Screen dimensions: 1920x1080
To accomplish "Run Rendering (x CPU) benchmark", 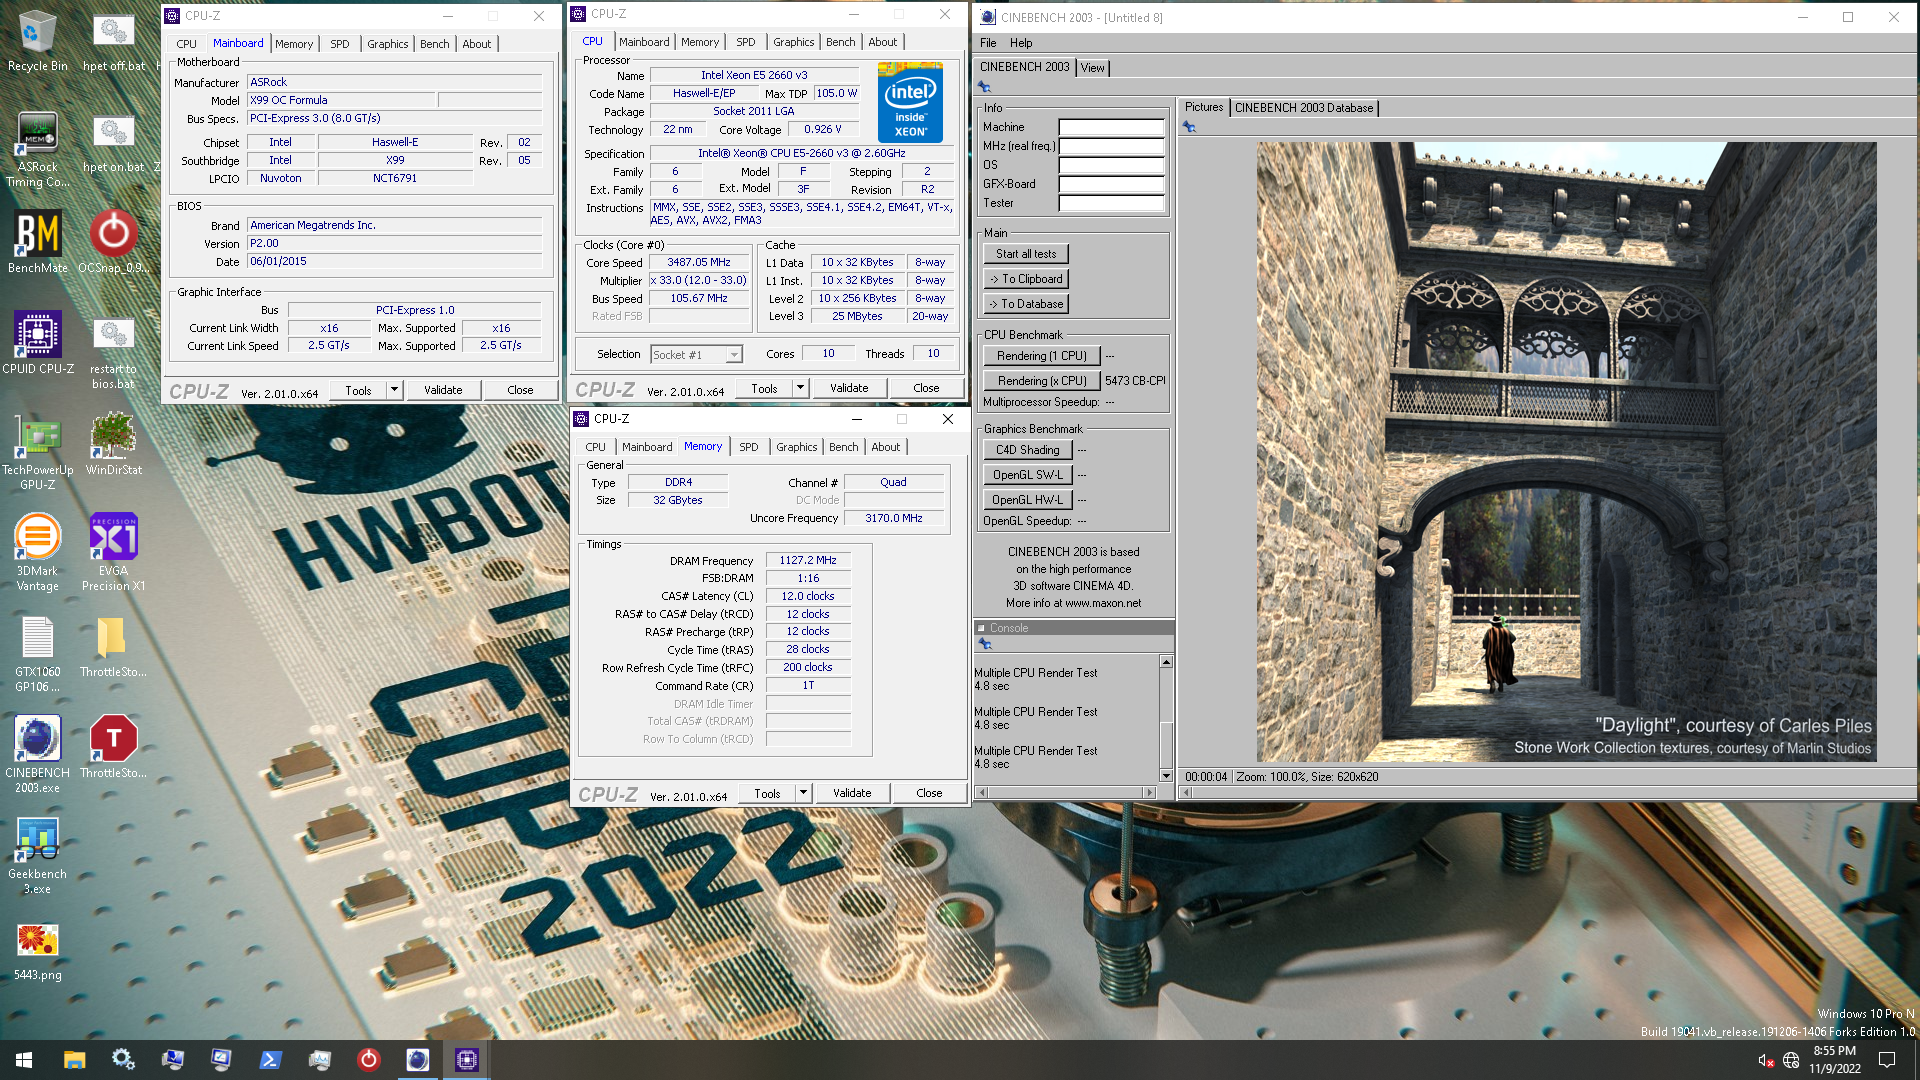I will (x=1042, y=381).
